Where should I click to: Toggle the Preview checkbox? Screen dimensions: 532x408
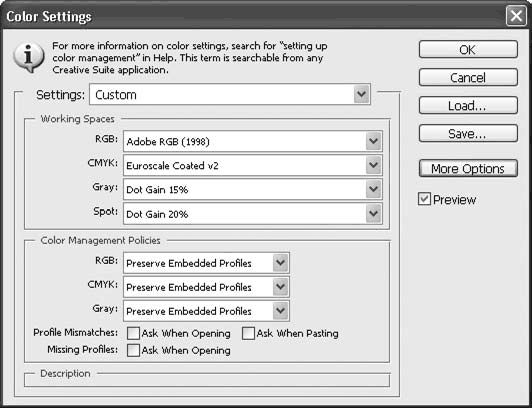click(x=424, y=199)
